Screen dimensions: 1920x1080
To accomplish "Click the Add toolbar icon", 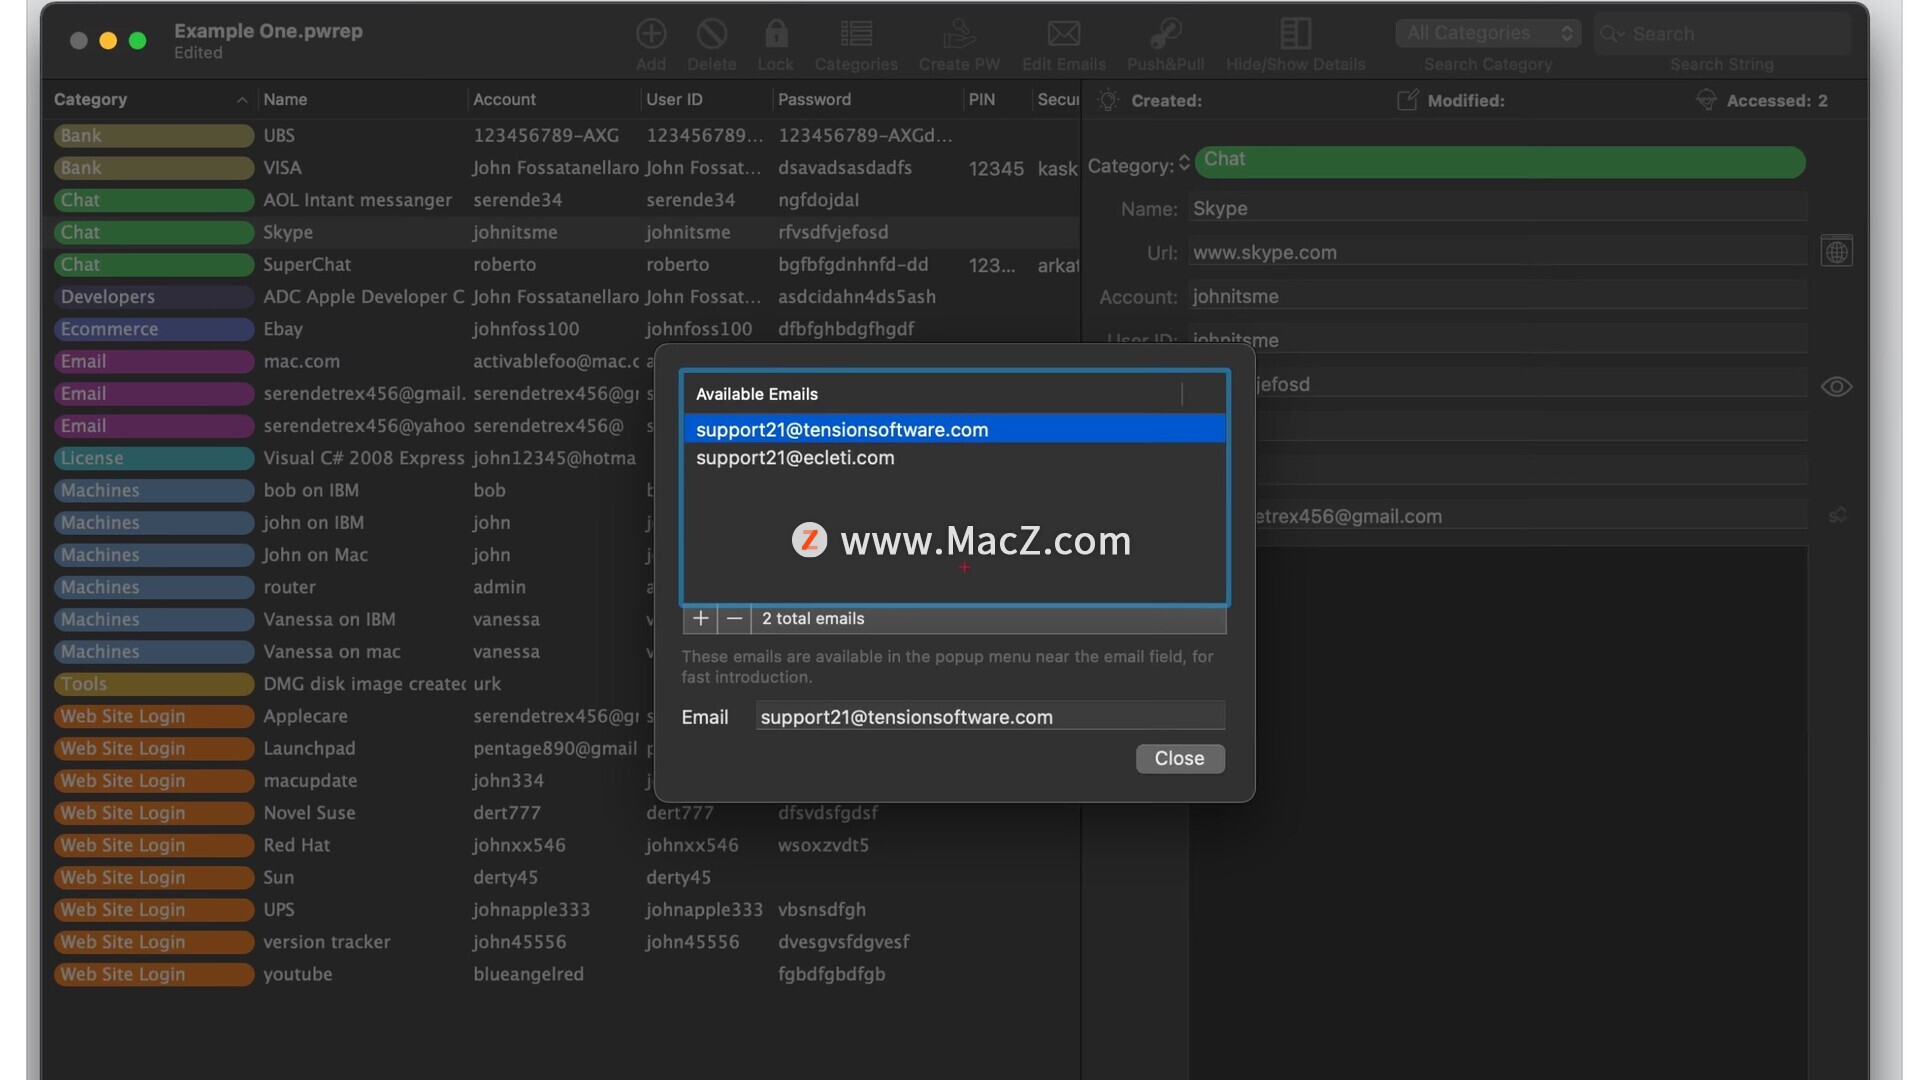I will click(x=651, y=34).
